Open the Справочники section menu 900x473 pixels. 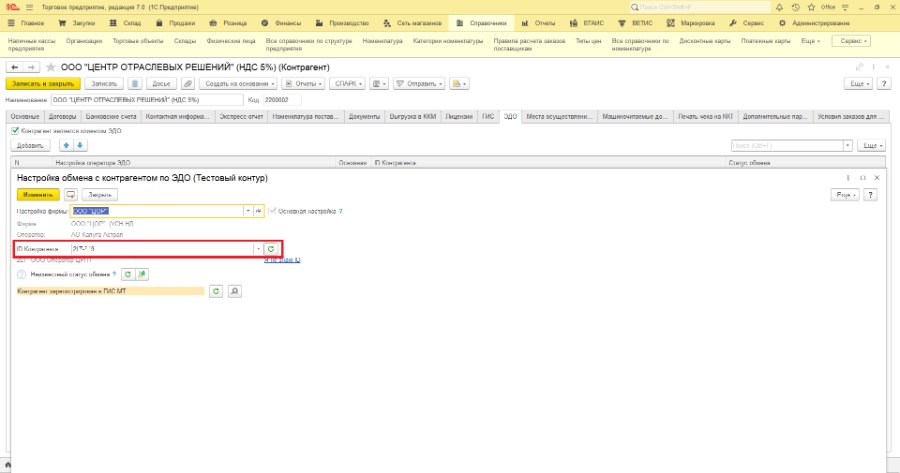(482, 23)
